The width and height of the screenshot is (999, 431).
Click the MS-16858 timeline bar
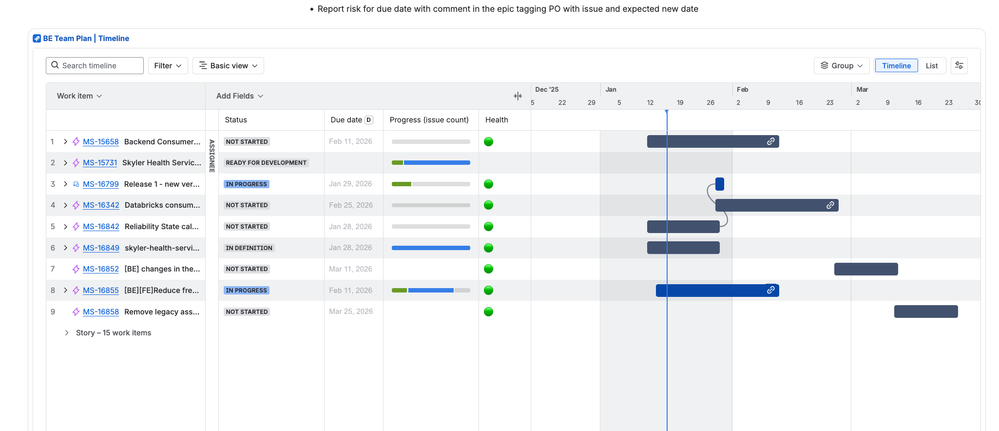click(x=926, y=312)
